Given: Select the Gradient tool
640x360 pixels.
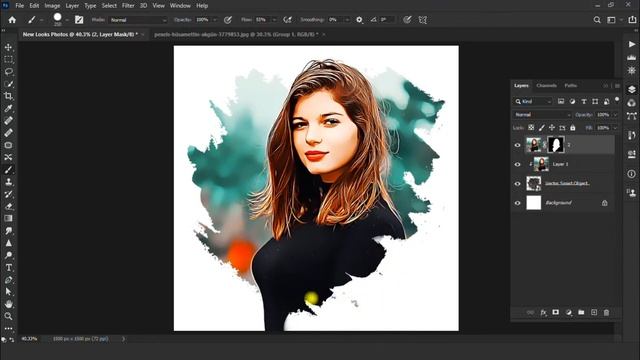Looking at the screenshot, I should pyautogui.click(x=8, y=219).
